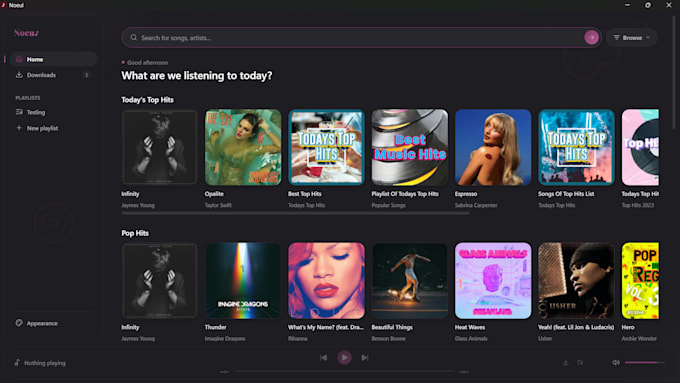Click the 'Usher' artist text

point(545,338)
